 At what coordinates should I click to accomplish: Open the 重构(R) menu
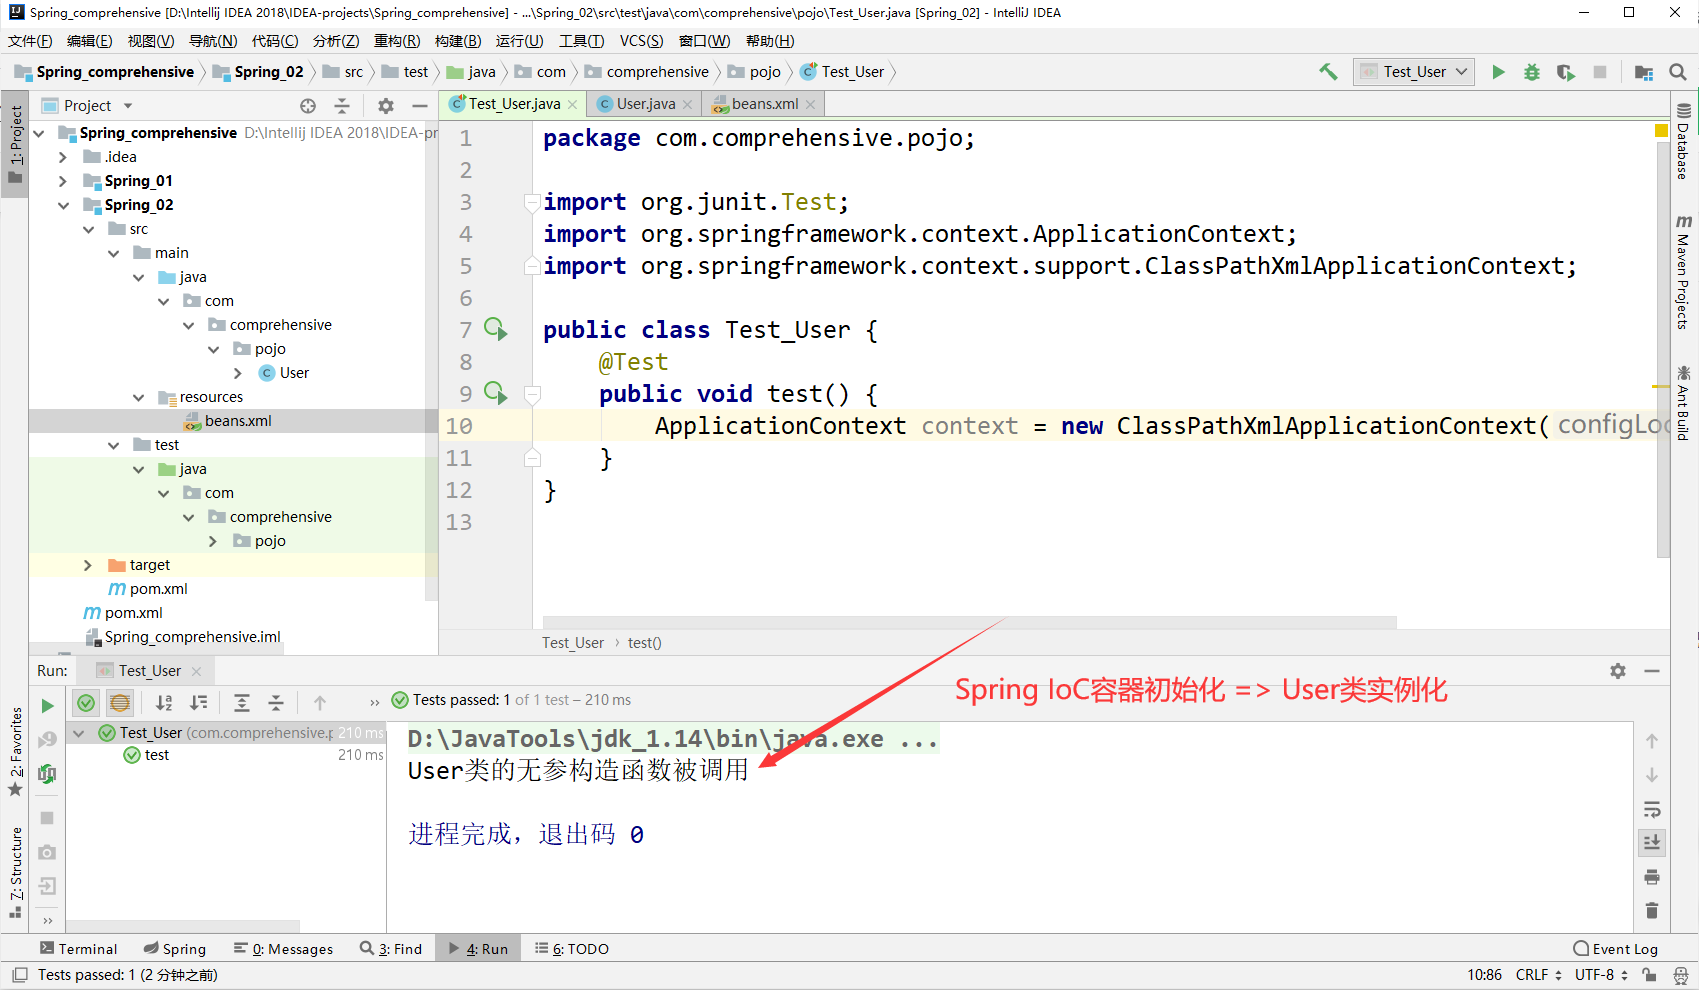[397, 41]
